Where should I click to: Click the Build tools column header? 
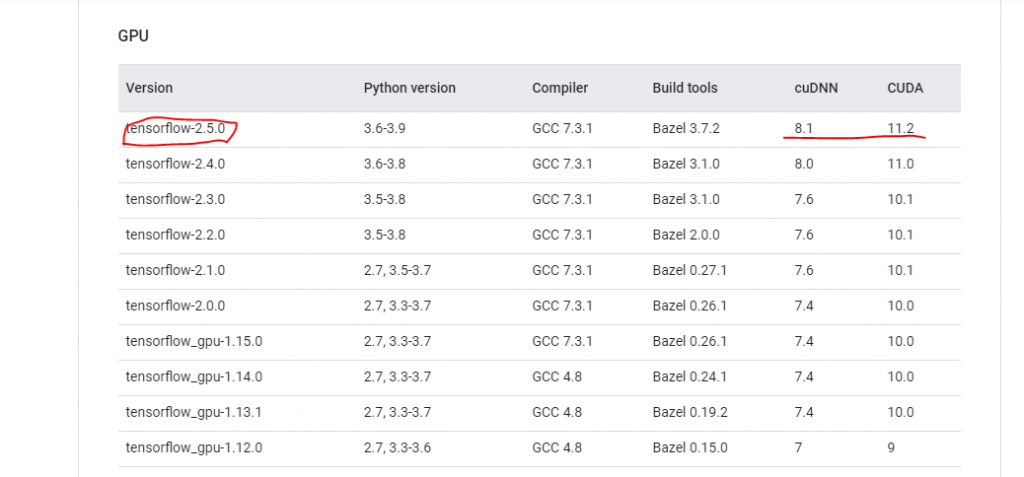[684, 88]
